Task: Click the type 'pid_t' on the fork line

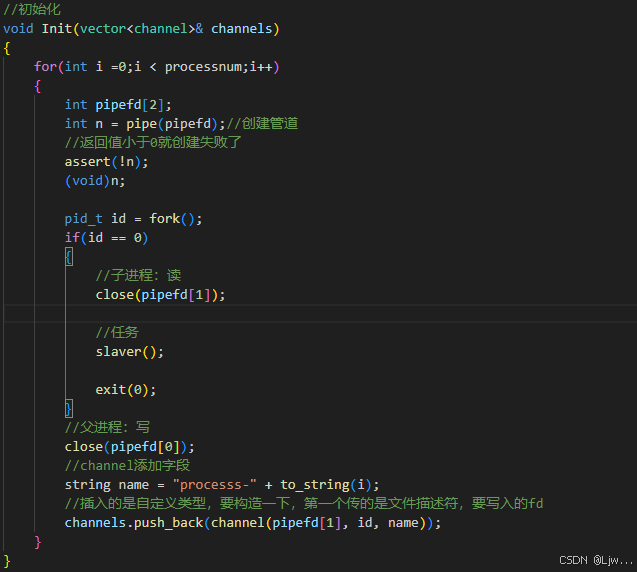Action: pyautogui.click(x=83, y=219)
